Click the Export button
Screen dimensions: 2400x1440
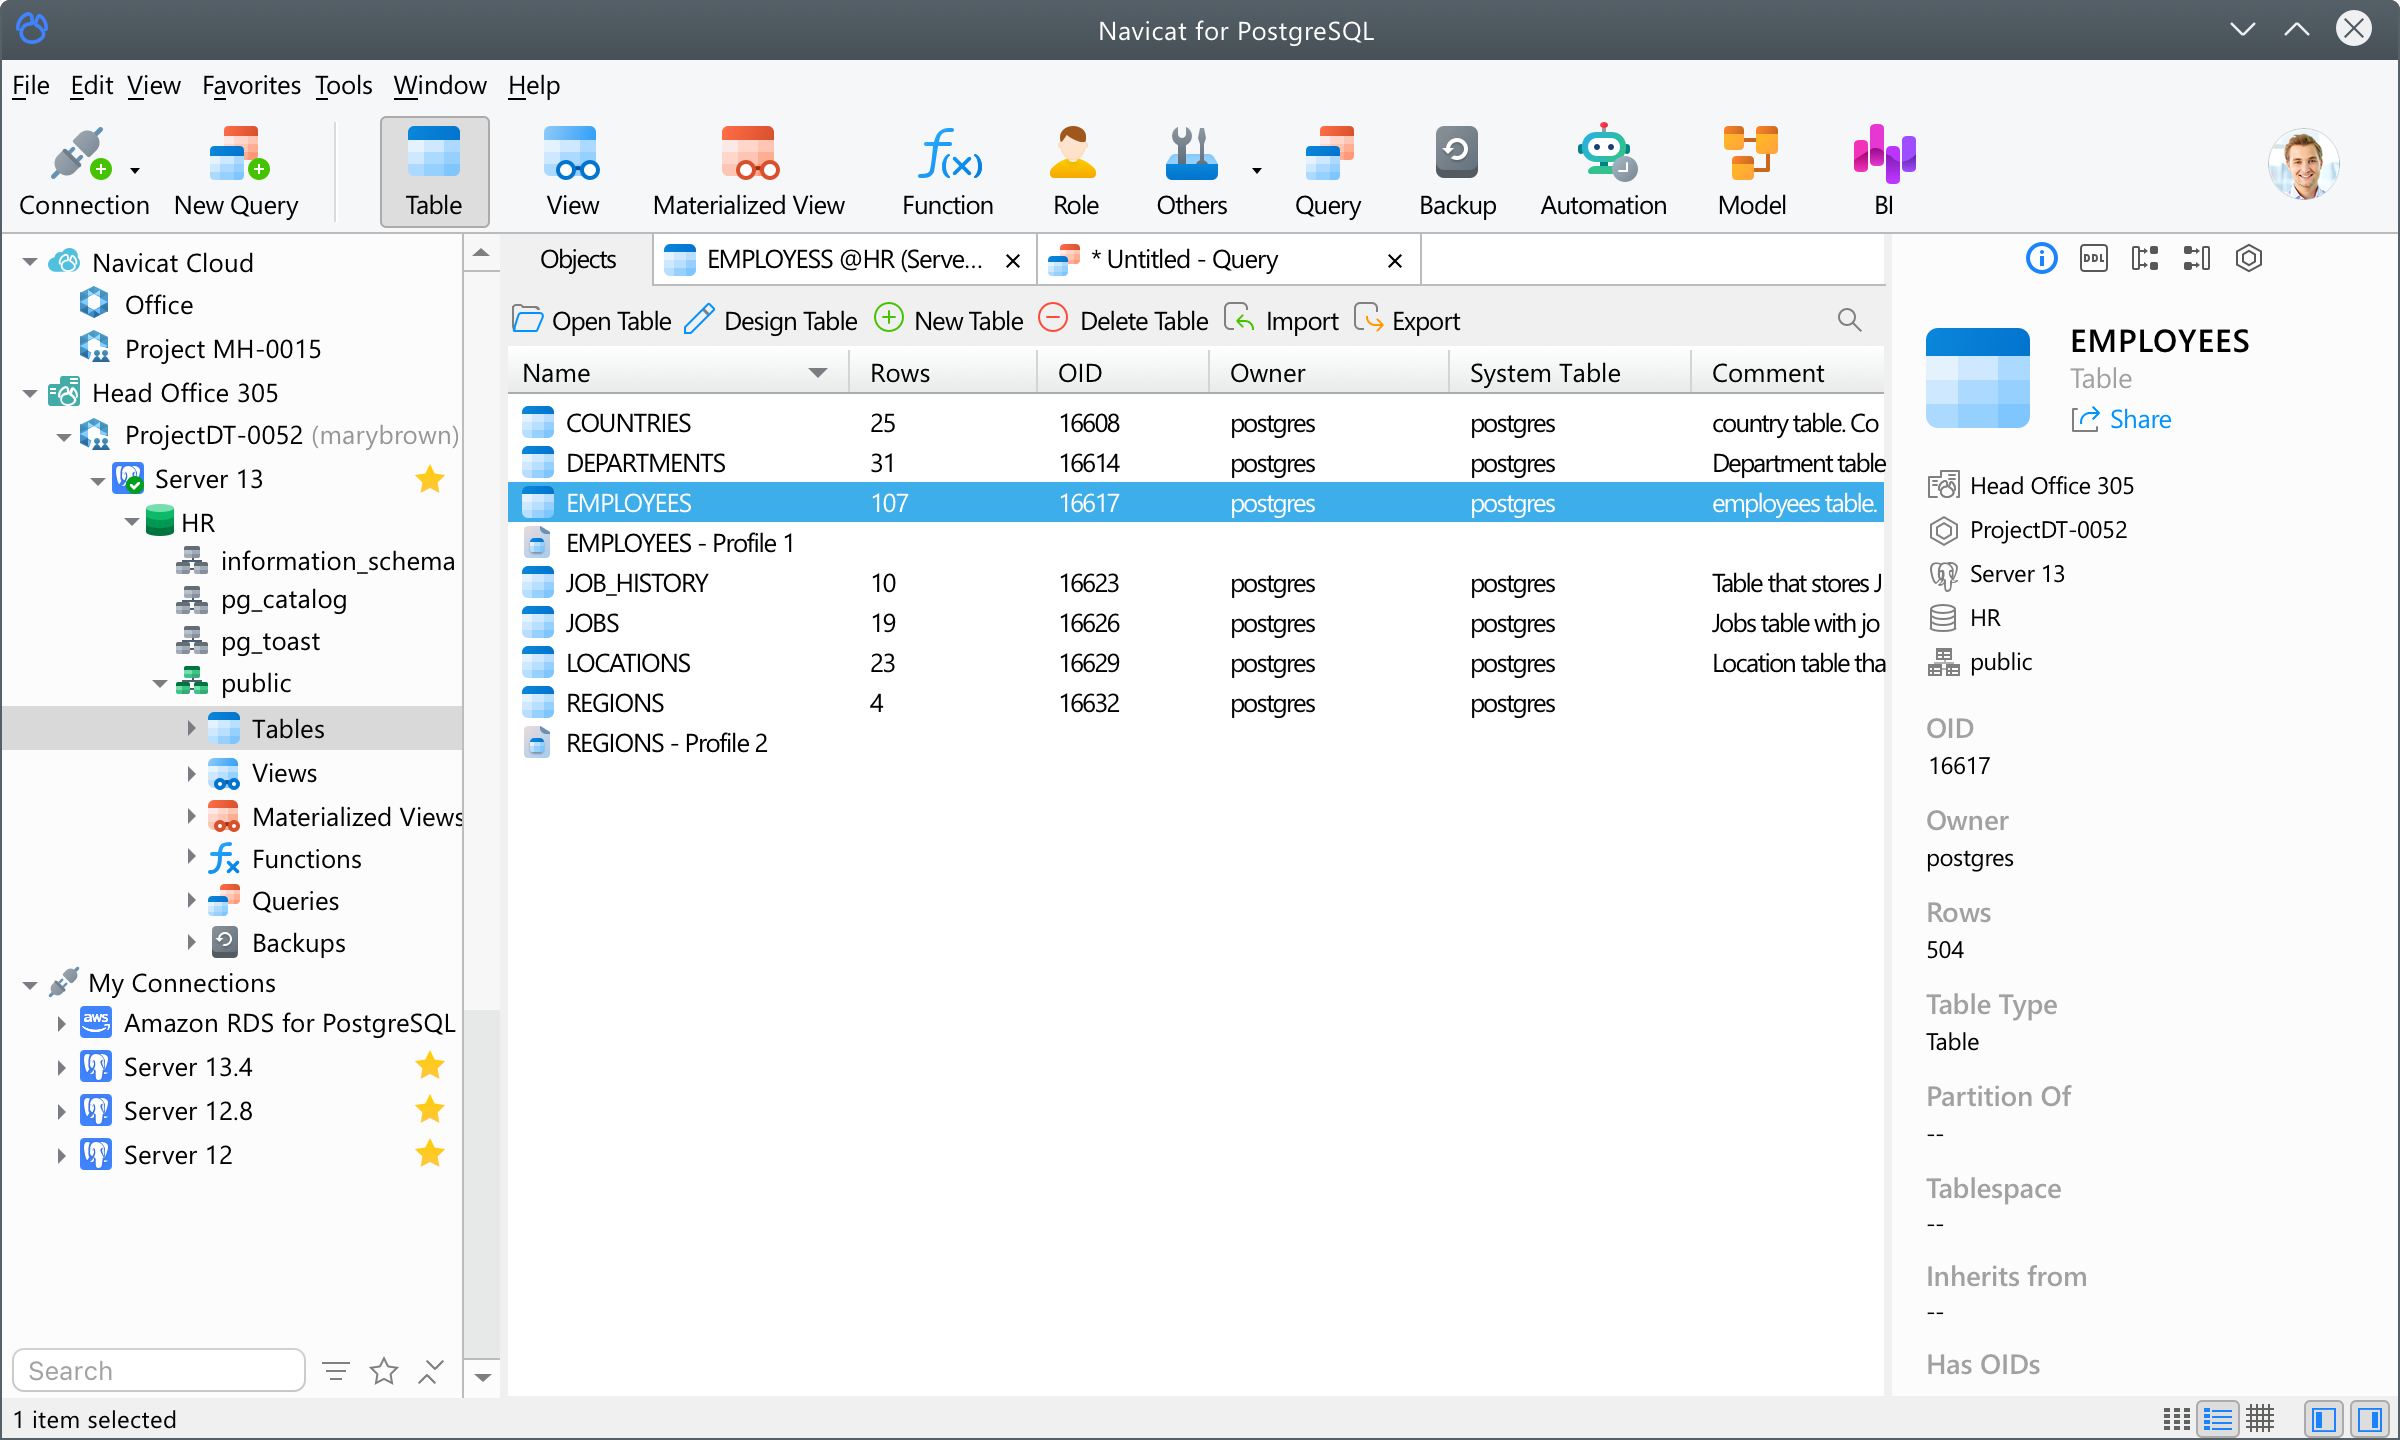[x=1407, y=320]
